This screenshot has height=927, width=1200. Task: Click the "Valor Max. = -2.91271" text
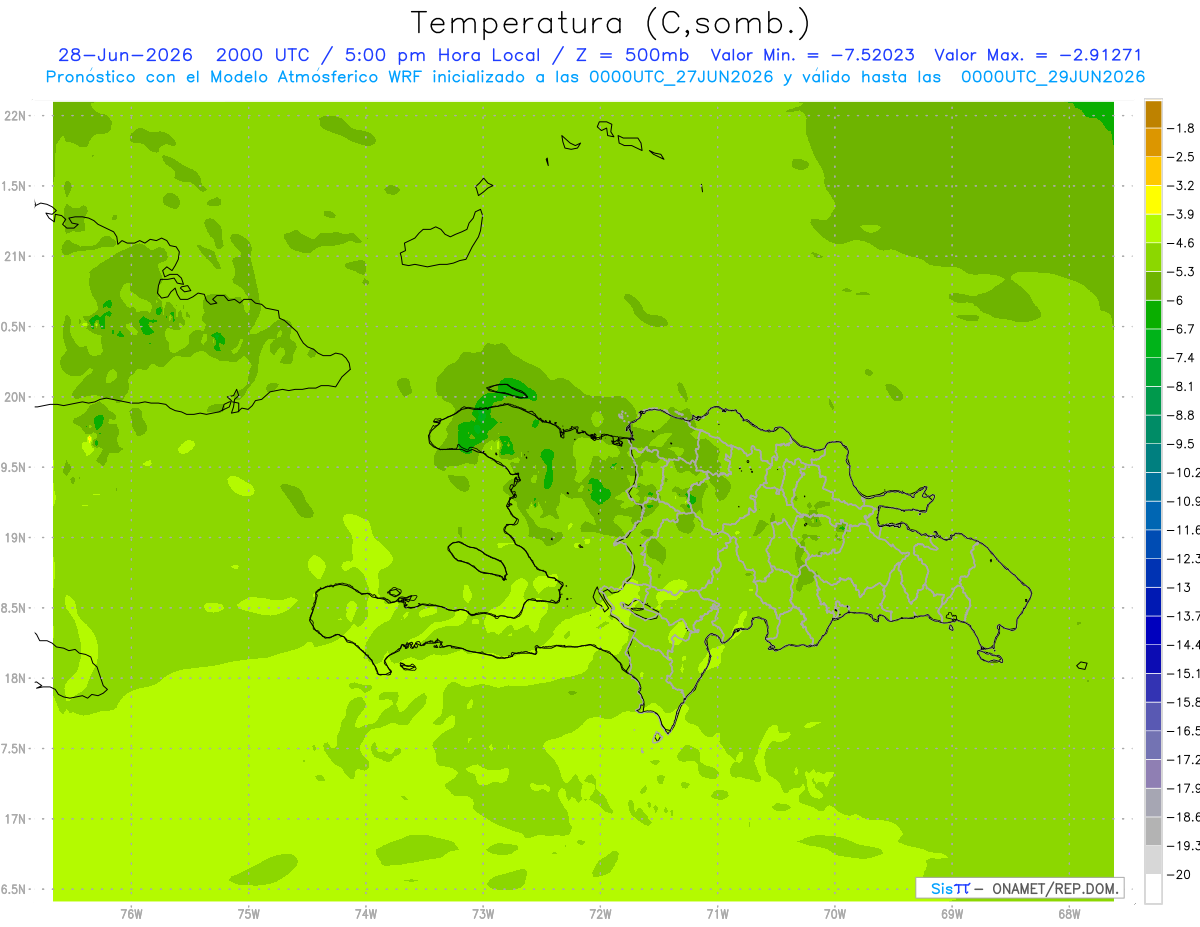point(1038,56)
